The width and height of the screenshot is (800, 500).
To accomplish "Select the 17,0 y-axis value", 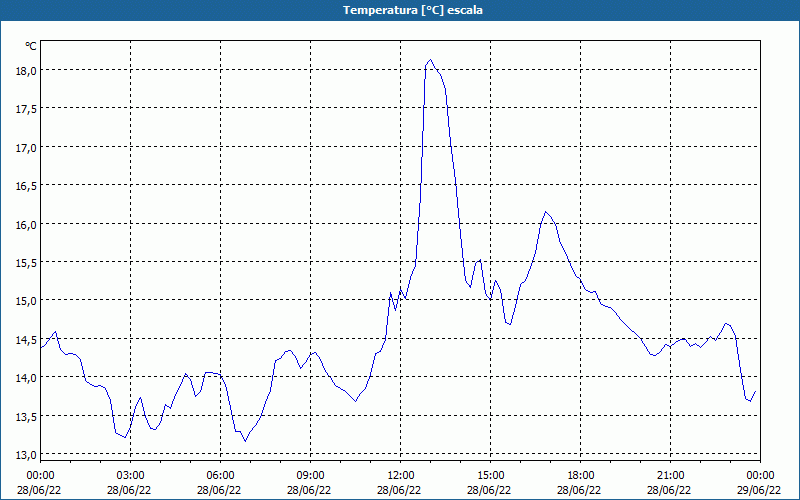I will pos(27,148).
